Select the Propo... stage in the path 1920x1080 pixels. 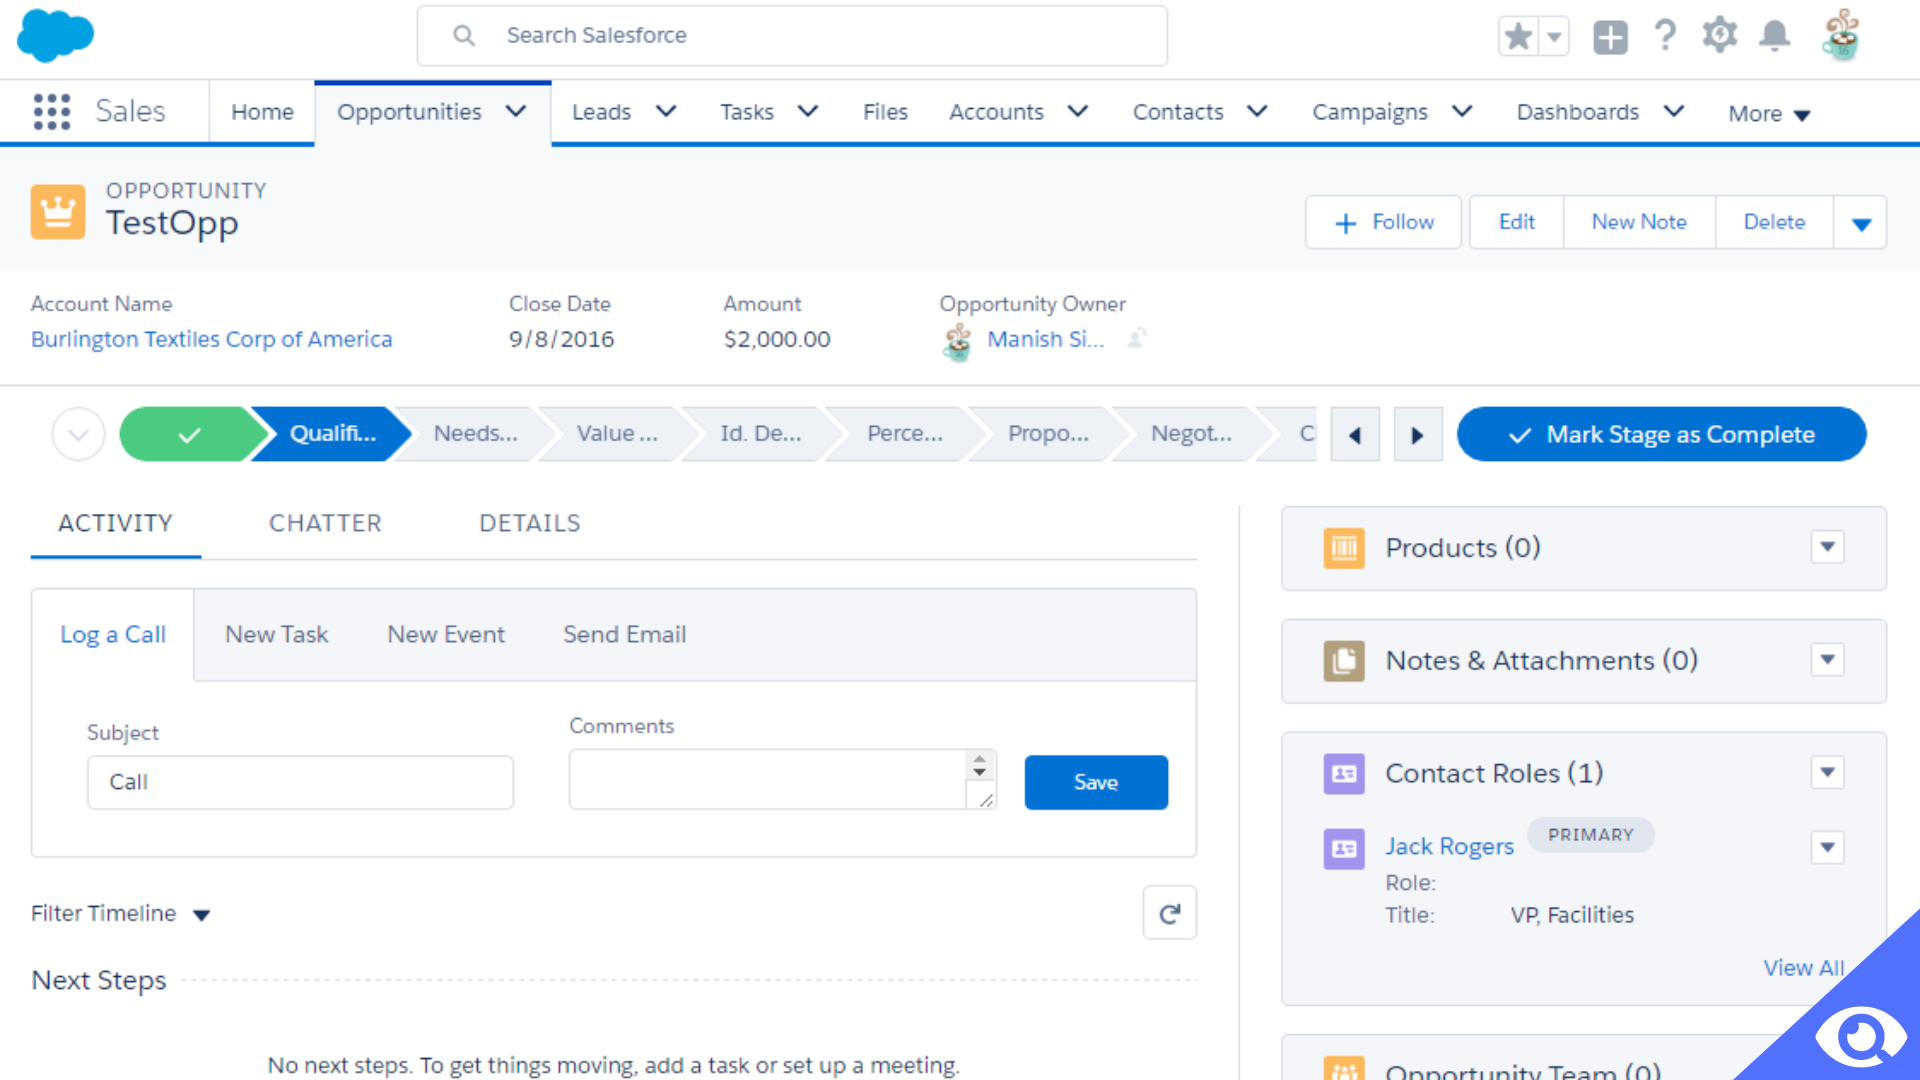tap(1048, 434)
